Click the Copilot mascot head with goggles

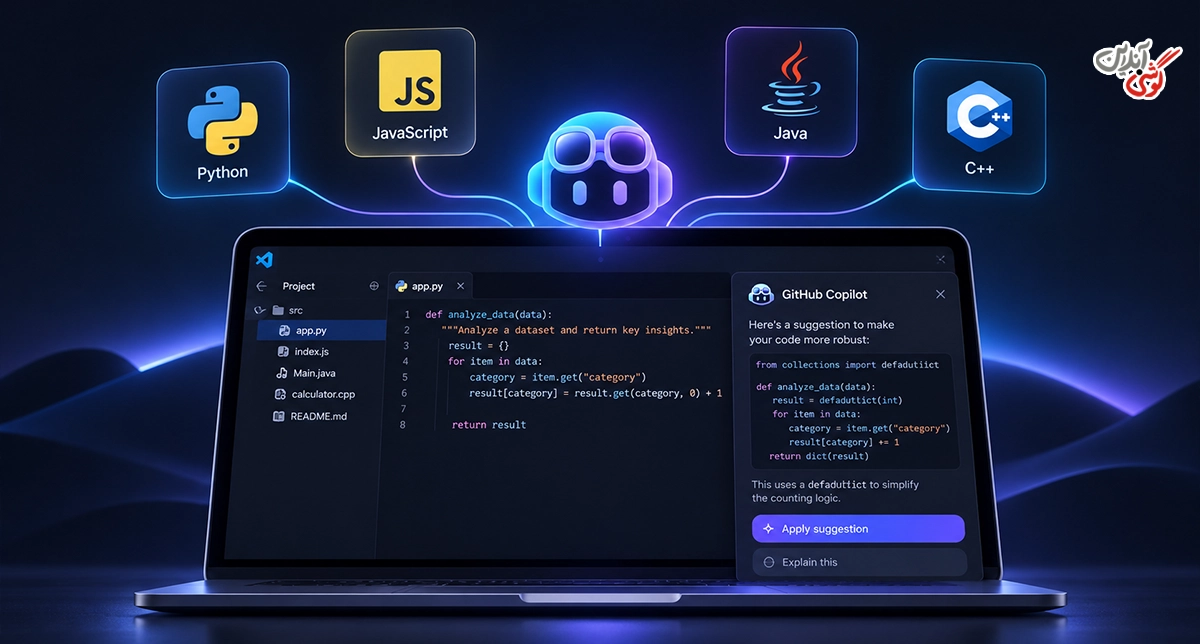[x=600, y=168]
